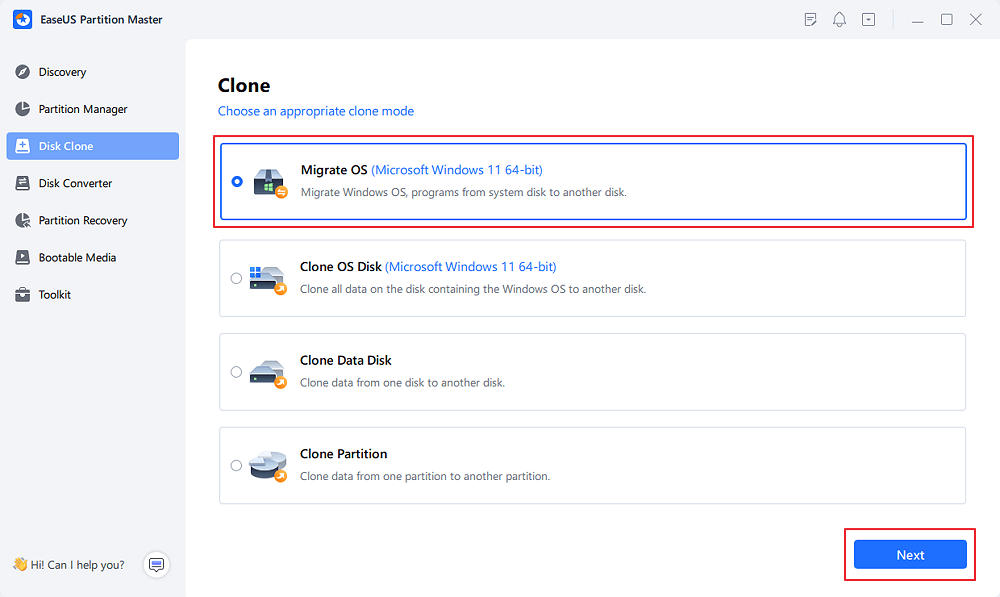Open the chat assistant speech bubble icon
The height and width of the screenshot is (597, 1000).
point(156,565)
